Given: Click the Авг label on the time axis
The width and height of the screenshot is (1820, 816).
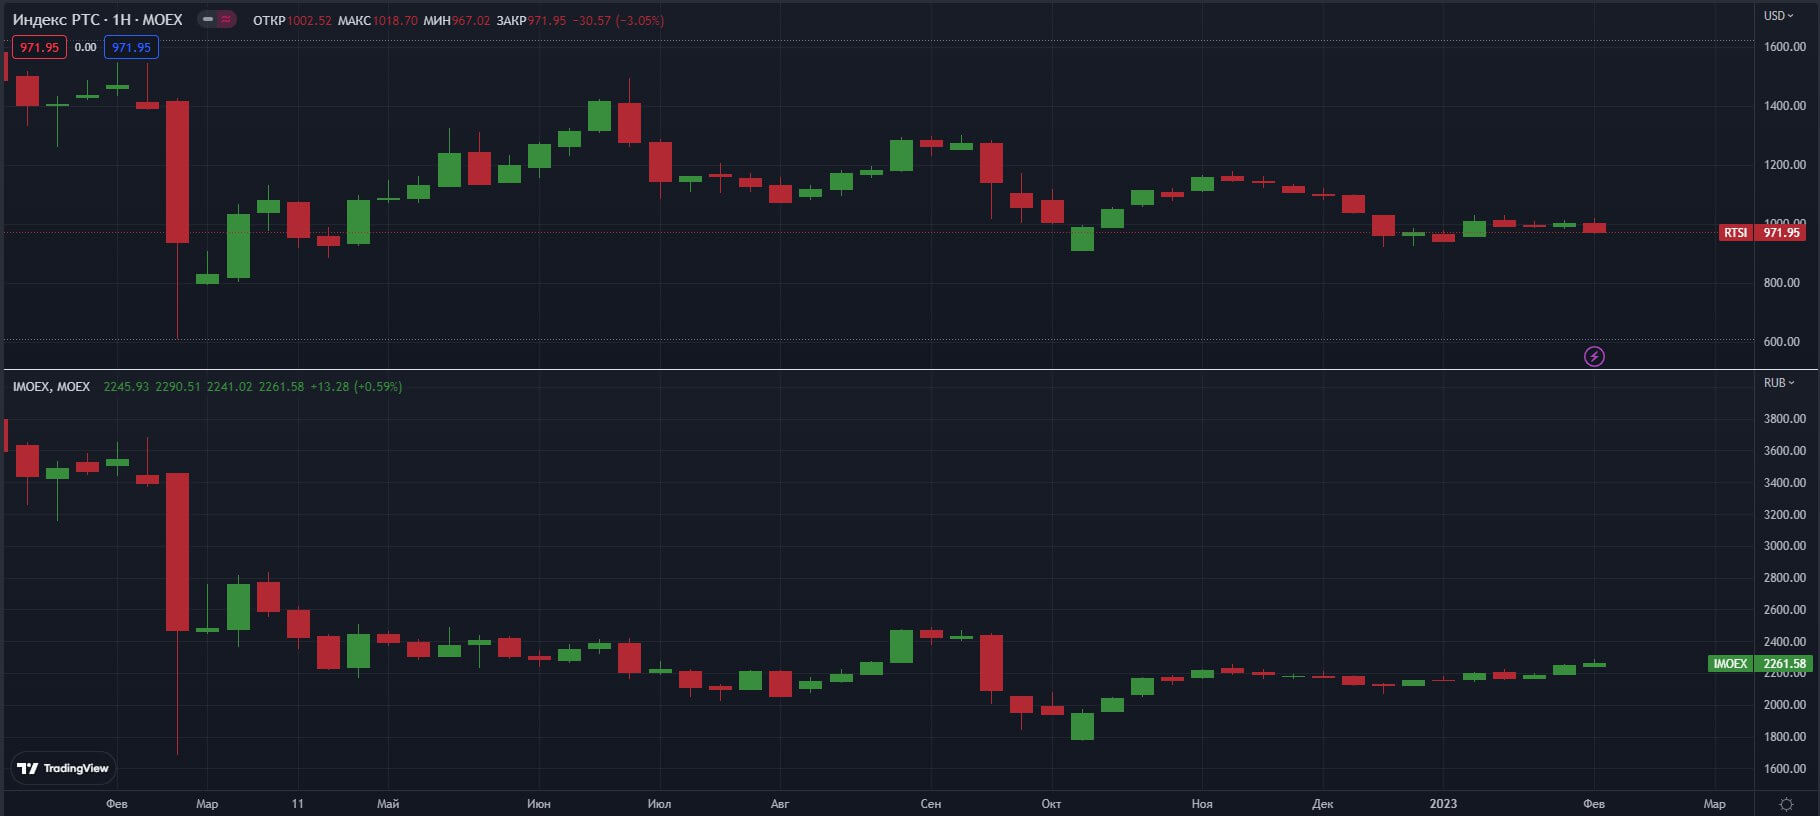Looking at the screenshot, I should tap(780, 803).
